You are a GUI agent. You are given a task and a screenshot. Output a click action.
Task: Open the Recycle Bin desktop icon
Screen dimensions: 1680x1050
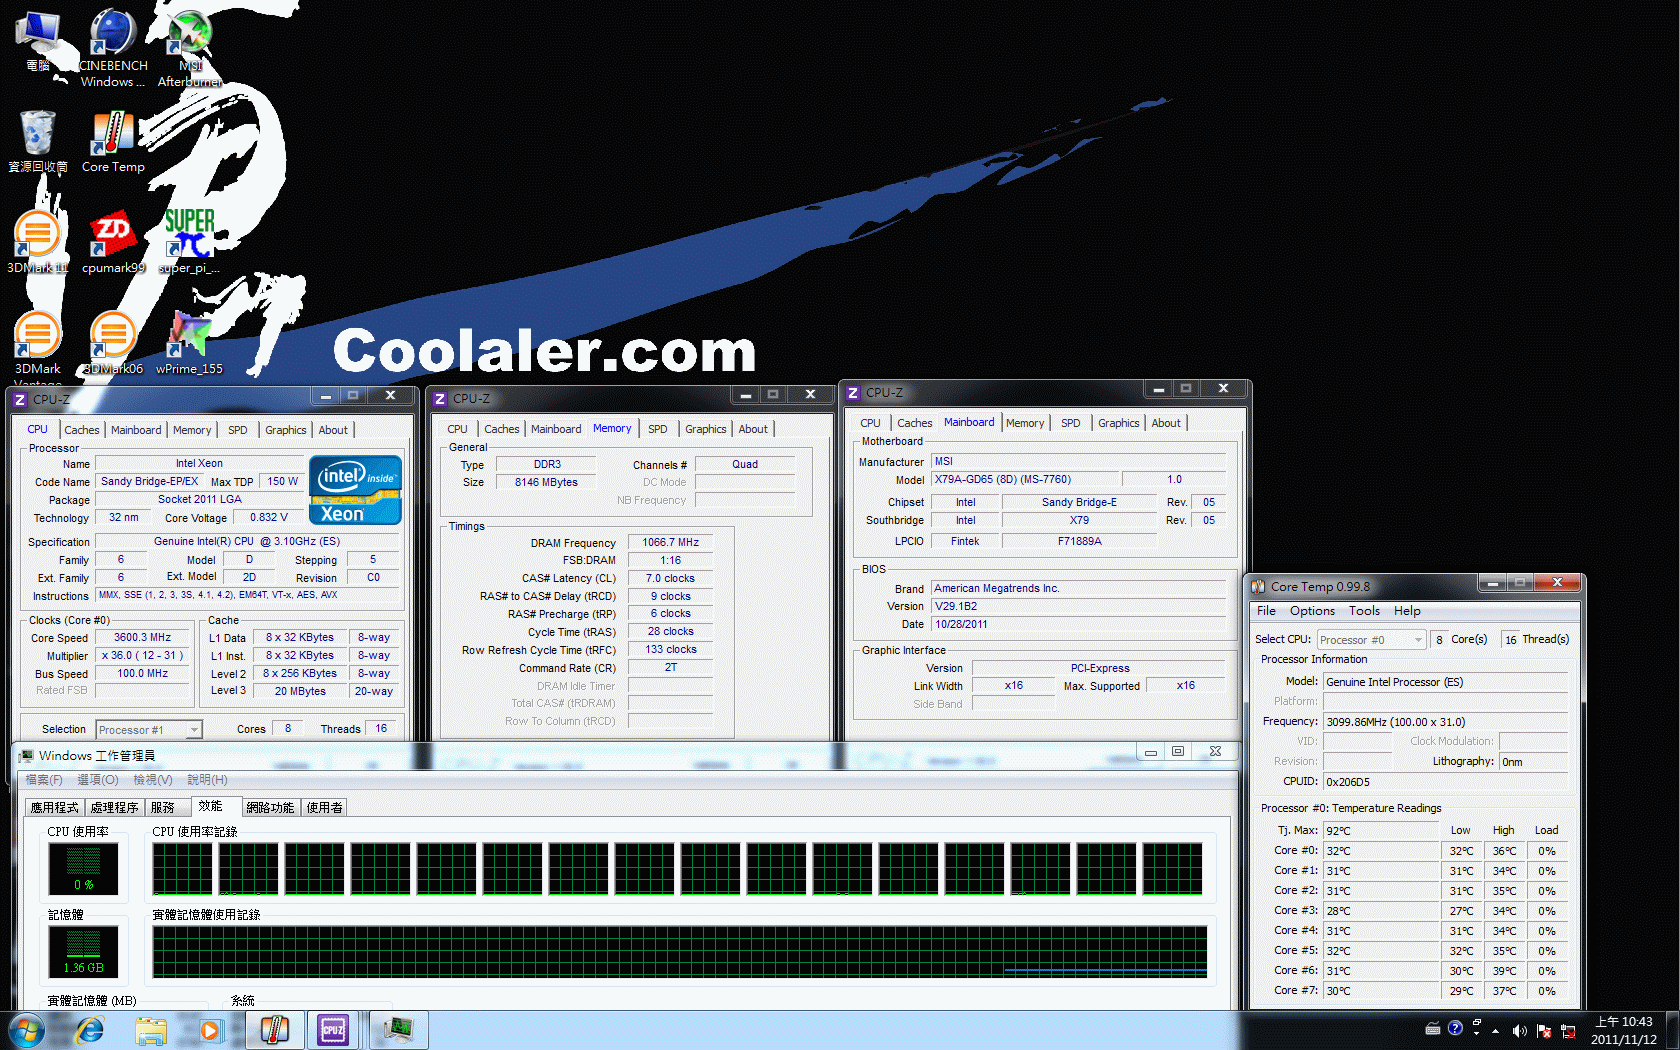coord(38,142)
